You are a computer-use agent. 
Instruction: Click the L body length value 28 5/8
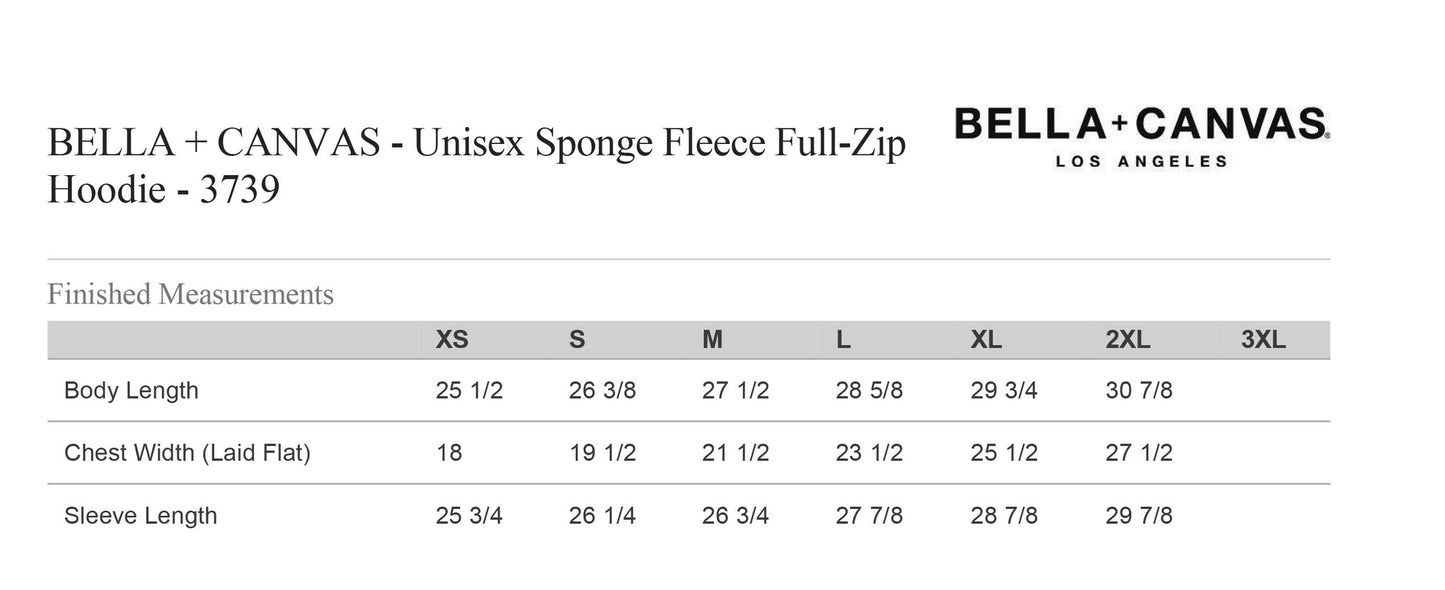(x=869, y=390)
